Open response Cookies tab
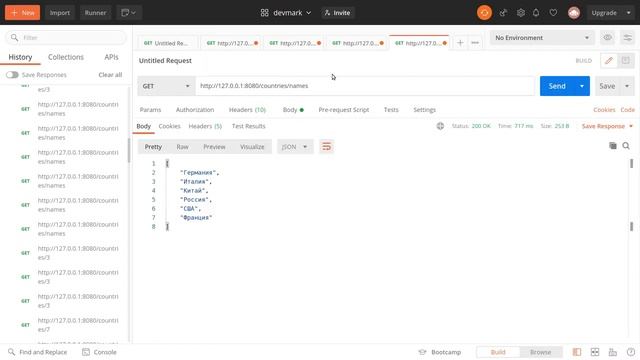The width and height of the screenshot is (640, 360). pos(169,126)
